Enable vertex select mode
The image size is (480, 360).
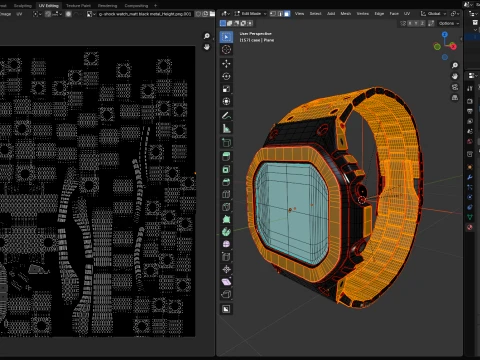tap(273, 14)
